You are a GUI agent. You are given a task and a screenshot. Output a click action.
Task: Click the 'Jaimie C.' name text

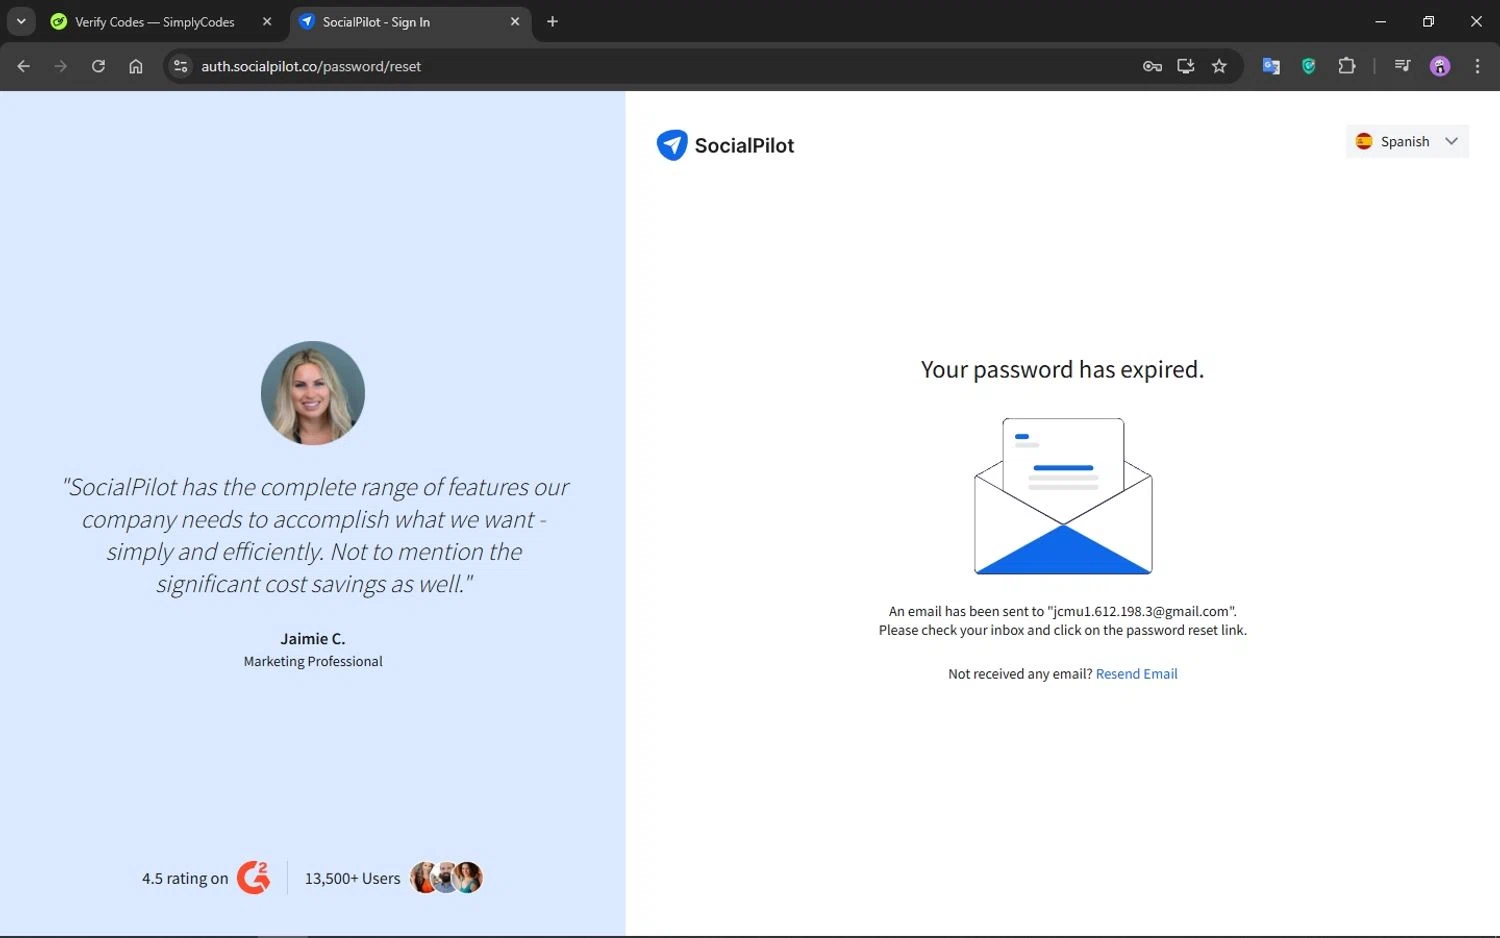[313, 638]
